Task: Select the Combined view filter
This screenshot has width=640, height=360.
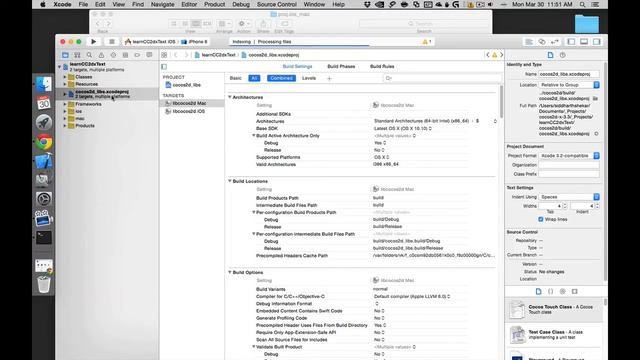Action: point(281,78)
